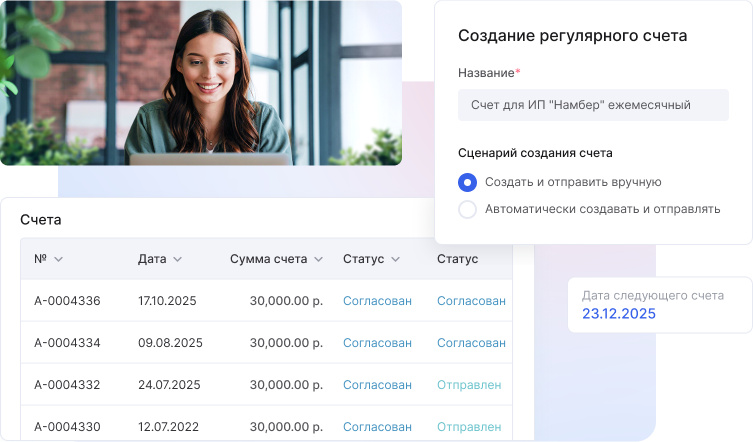The height and width of the screenshot is (442, 753).
Task: Click the "Счета" section heading
Action: tap(41, 219)
